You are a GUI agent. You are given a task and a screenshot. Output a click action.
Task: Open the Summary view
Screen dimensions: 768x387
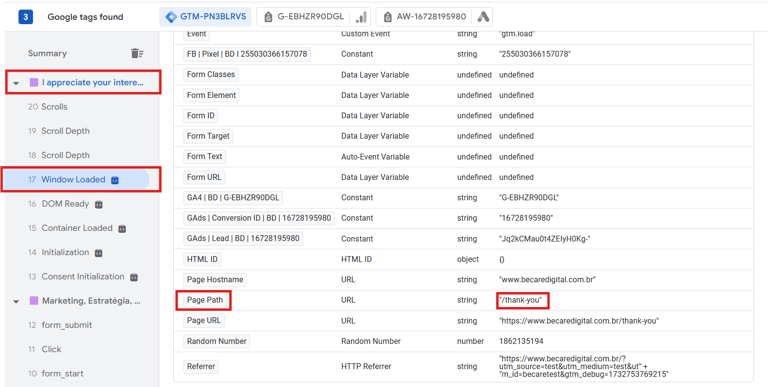coord(47,53)
